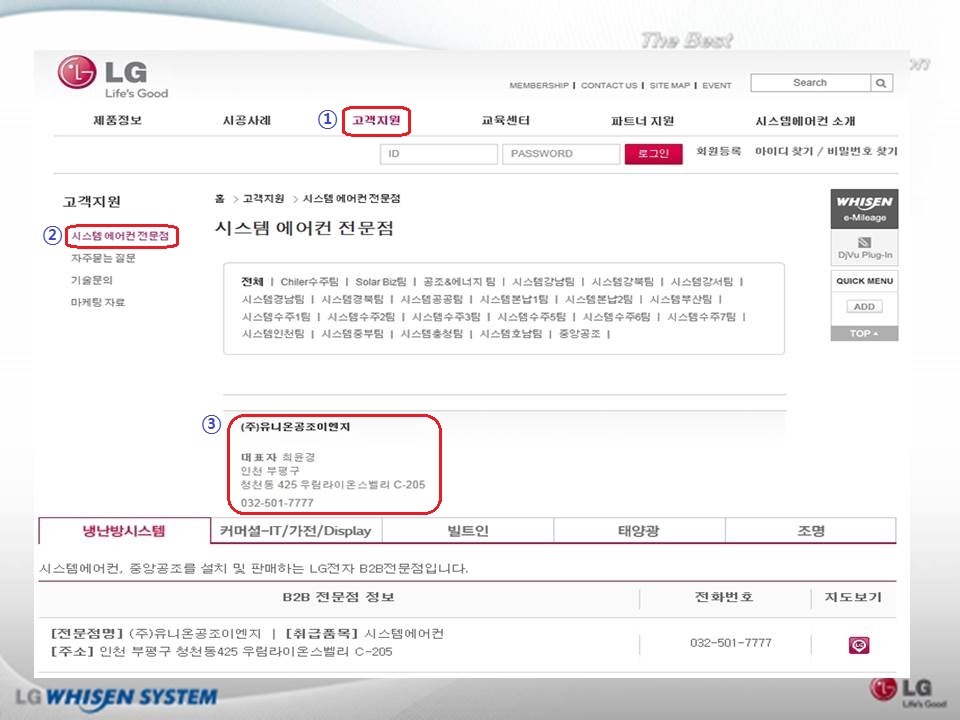Click phone number 032-501-7777 in table
Screen dimensions: 960x720
(730, 643)
